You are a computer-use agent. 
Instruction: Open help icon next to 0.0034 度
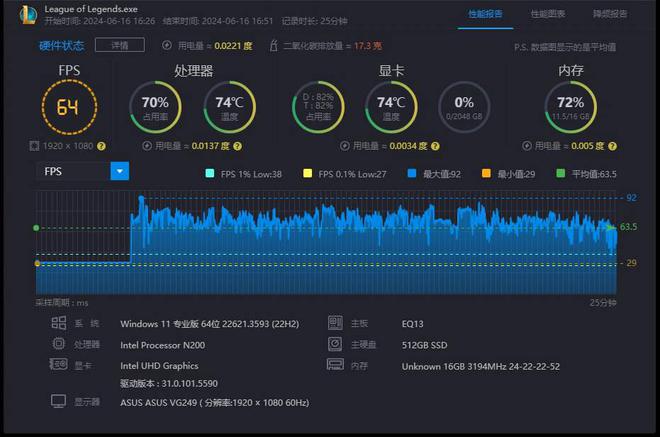pos(435,146)
